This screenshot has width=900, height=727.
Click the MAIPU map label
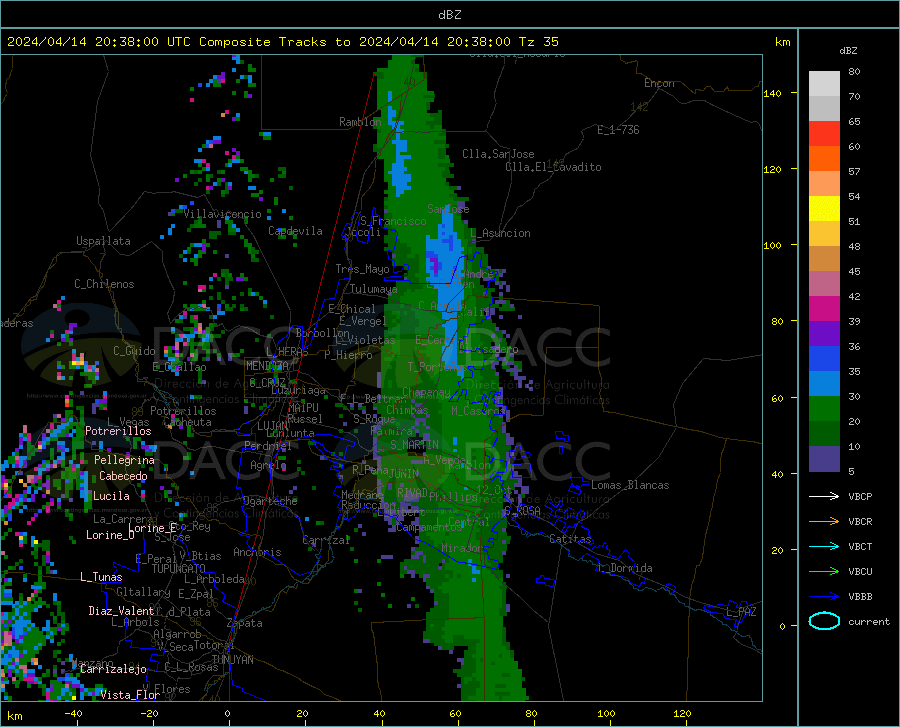[303, 407]
